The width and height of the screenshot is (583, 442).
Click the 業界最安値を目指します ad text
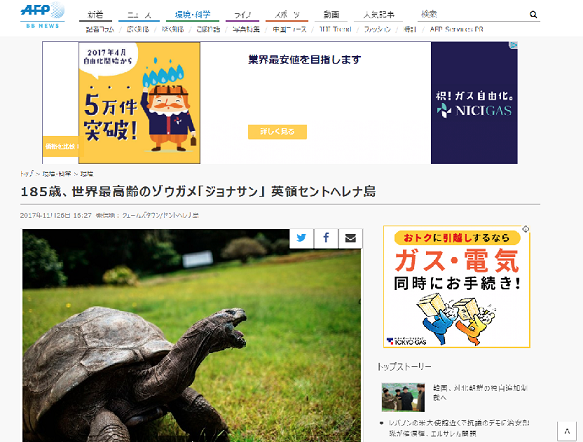(305, 59)
